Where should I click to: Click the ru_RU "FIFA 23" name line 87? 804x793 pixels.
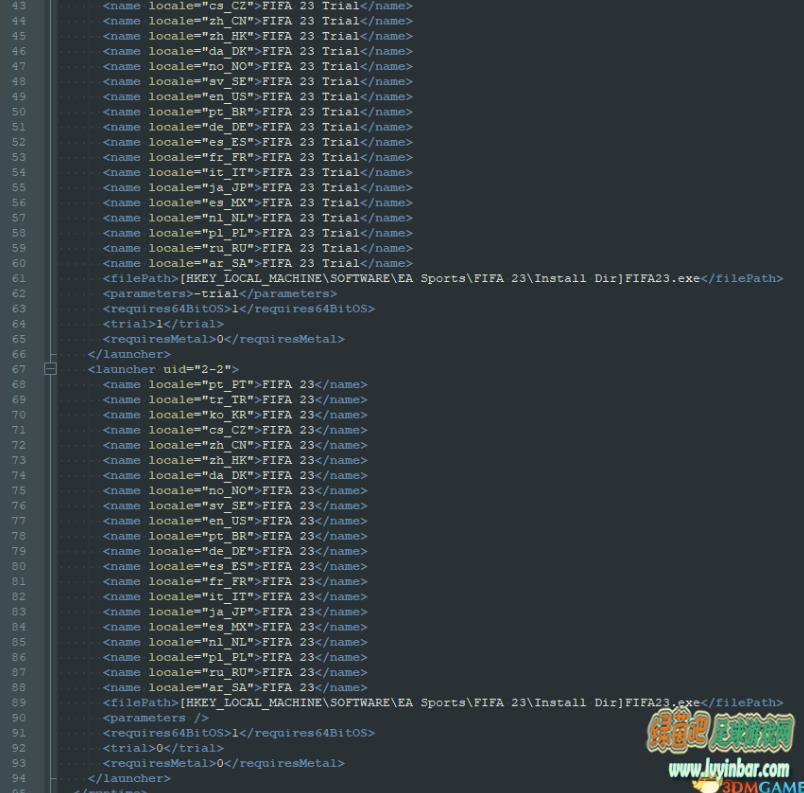pos(235,673)
